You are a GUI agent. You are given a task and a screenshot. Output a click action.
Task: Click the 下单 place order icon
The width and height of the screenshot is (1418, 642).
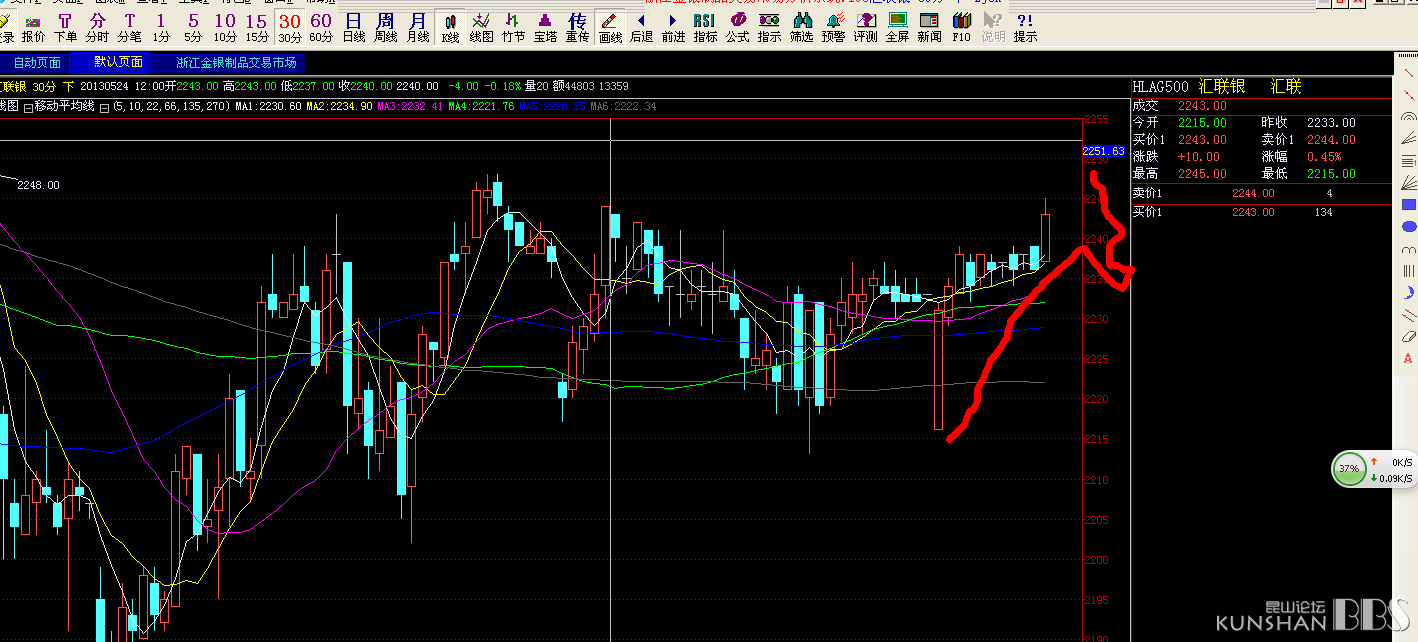point(65,27)
